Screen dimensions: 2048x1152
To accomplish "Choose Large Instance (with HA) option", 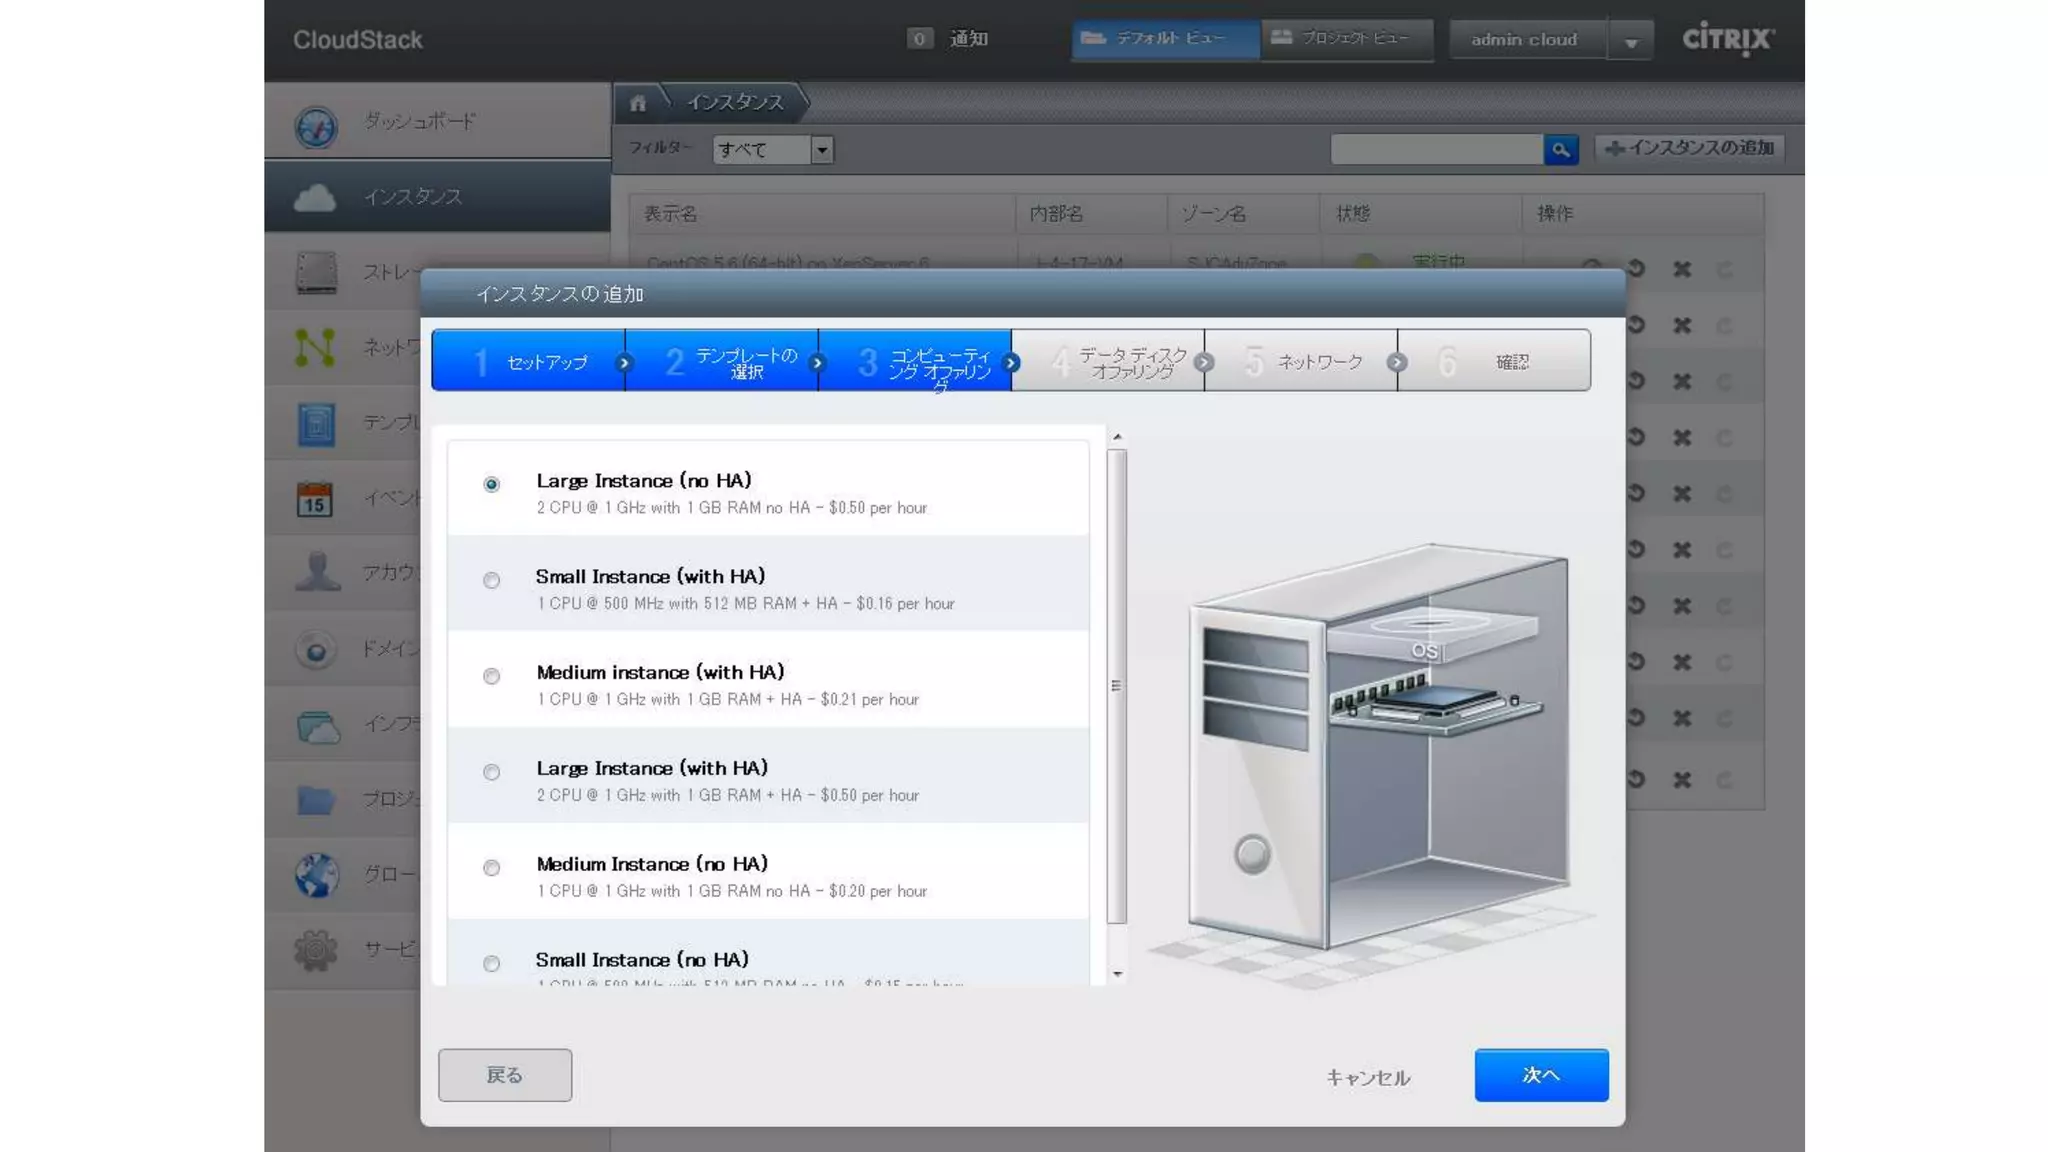I will (491, 772).
